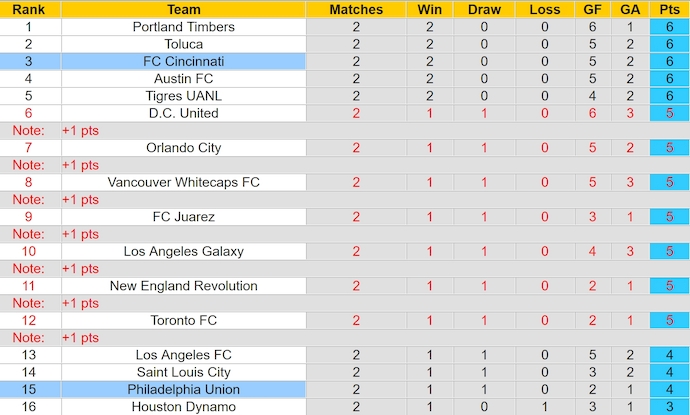The height and width of the screenshot is (415, 690).
Task: Select the highlighted FC Cincinnati row
Action: point(184,61)
